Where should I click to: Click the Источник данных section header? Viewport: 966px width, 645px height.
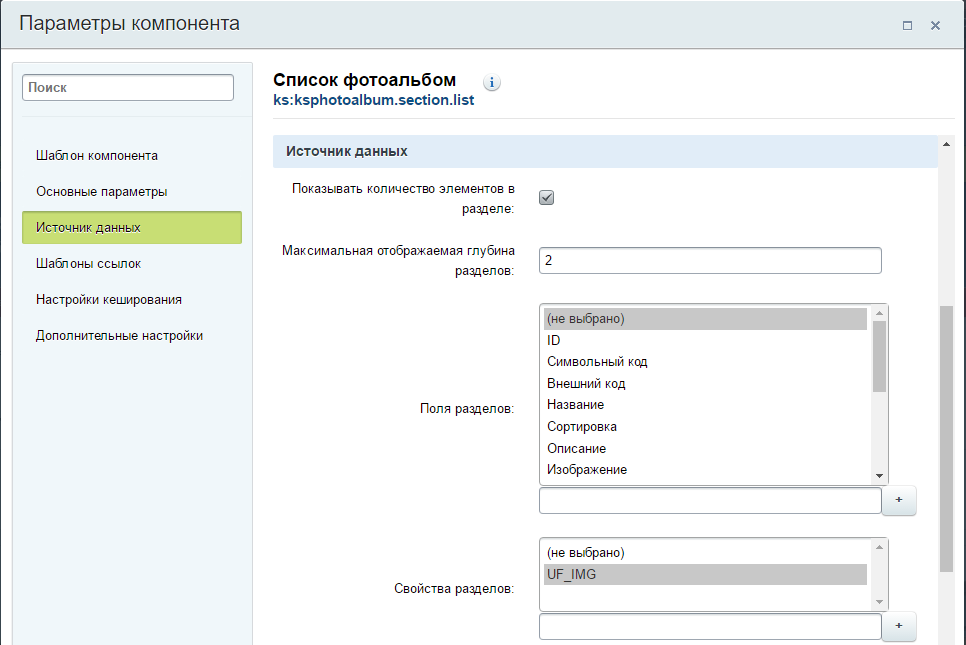[x=605, y=152]
